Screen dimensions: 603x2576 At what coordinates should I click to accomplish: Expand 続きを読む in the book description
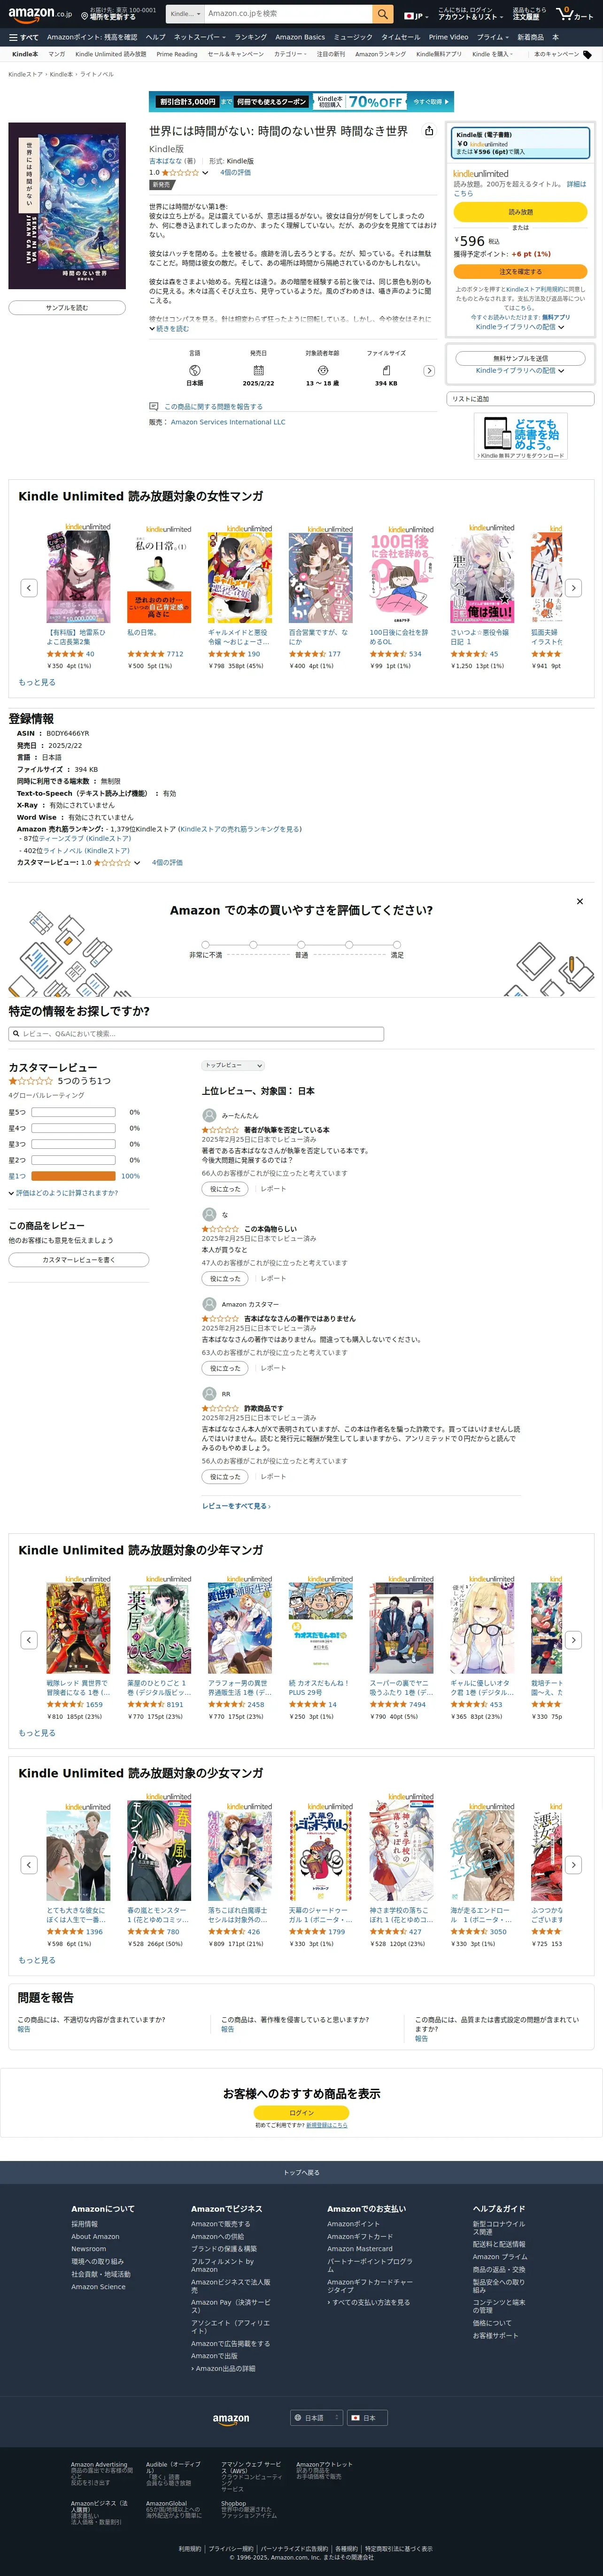coord(169,328)
